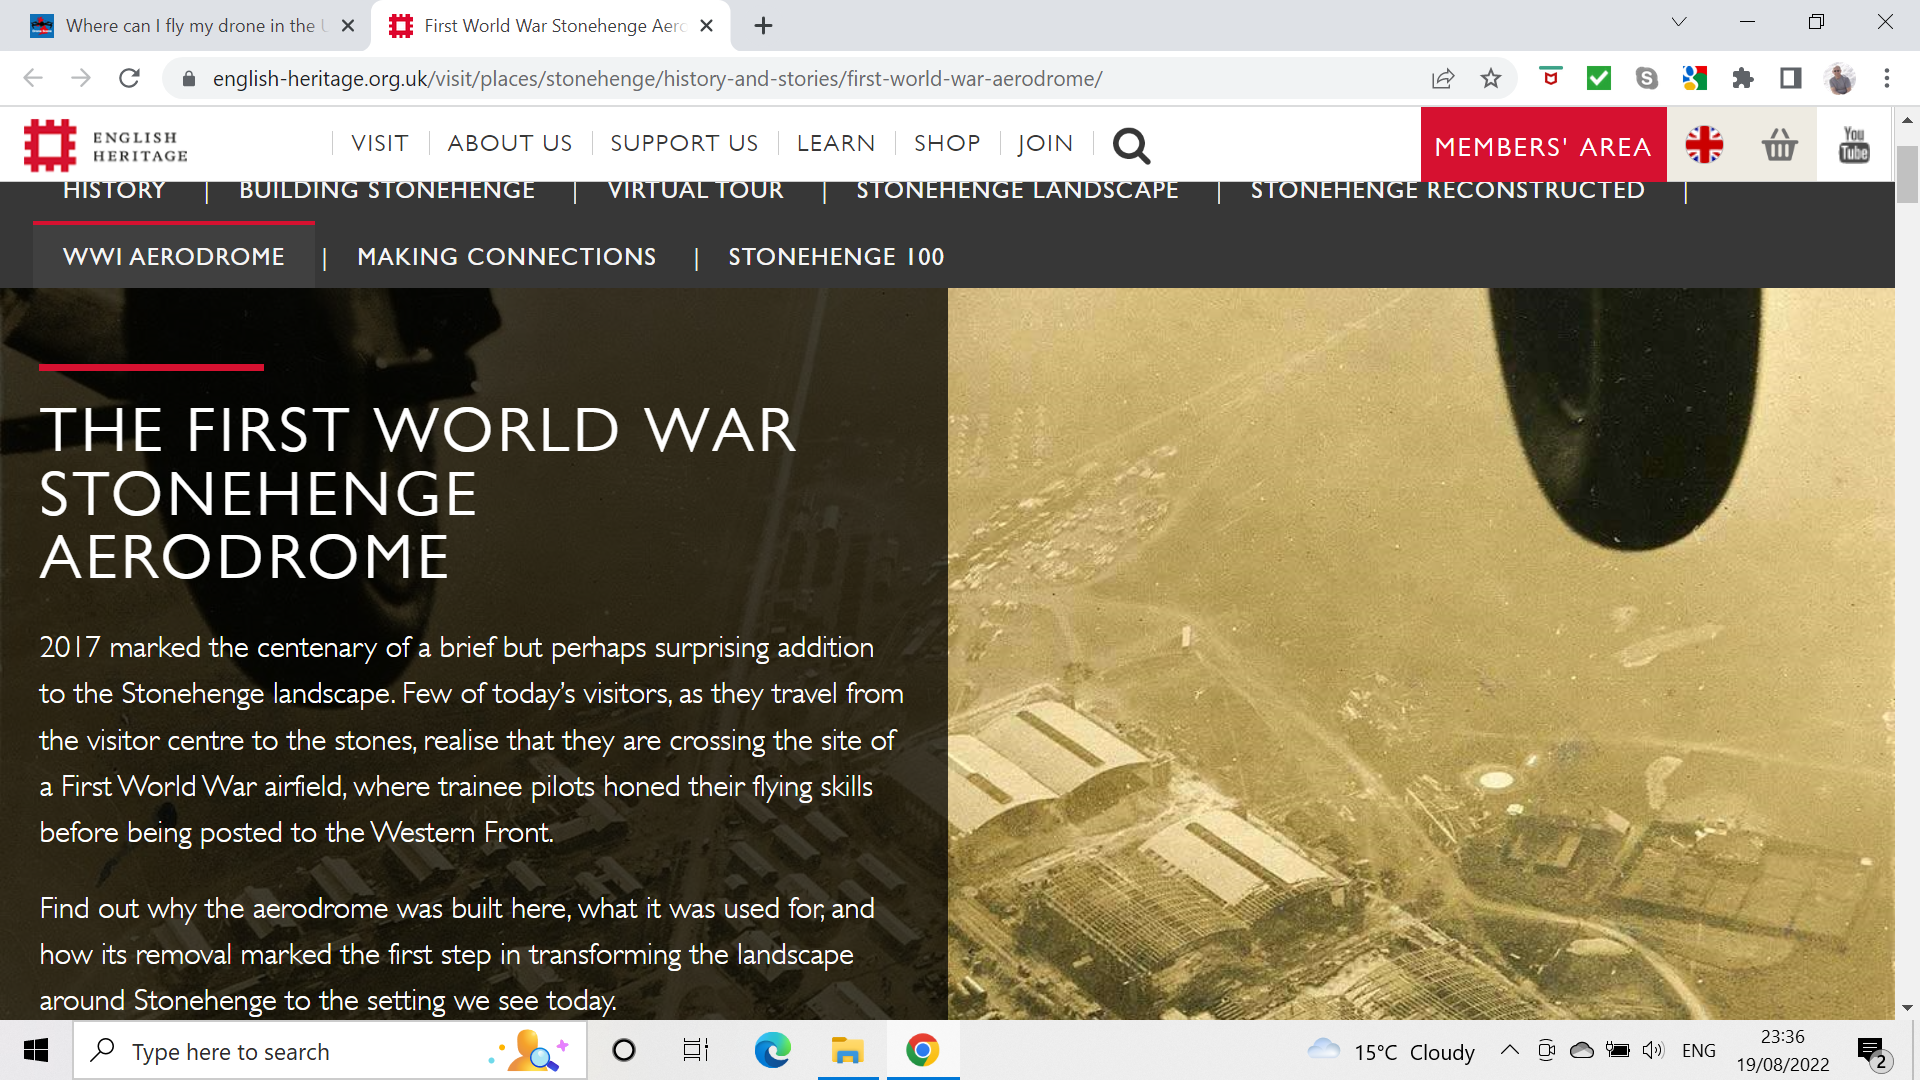Click the UK flag language icon
This screenshot has height=1080, width=1920.
1704,146
